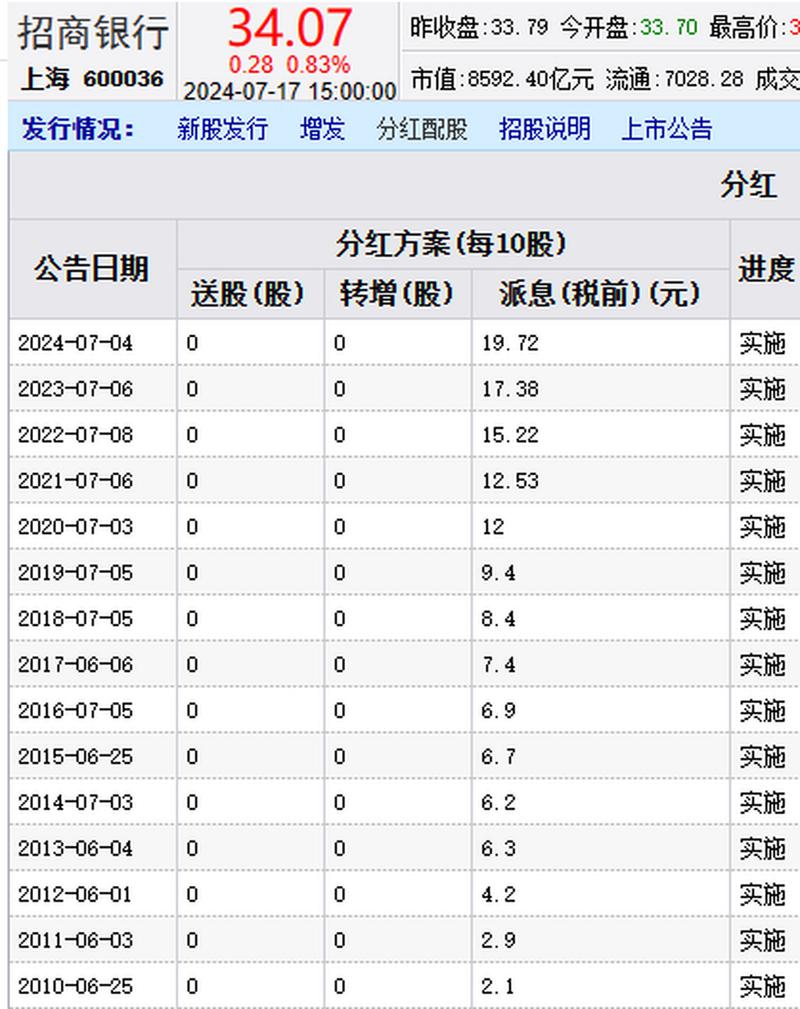The image size is (800, 1009).
Task: Click date cell 2016-07-05
Action: tap(75, 710)
